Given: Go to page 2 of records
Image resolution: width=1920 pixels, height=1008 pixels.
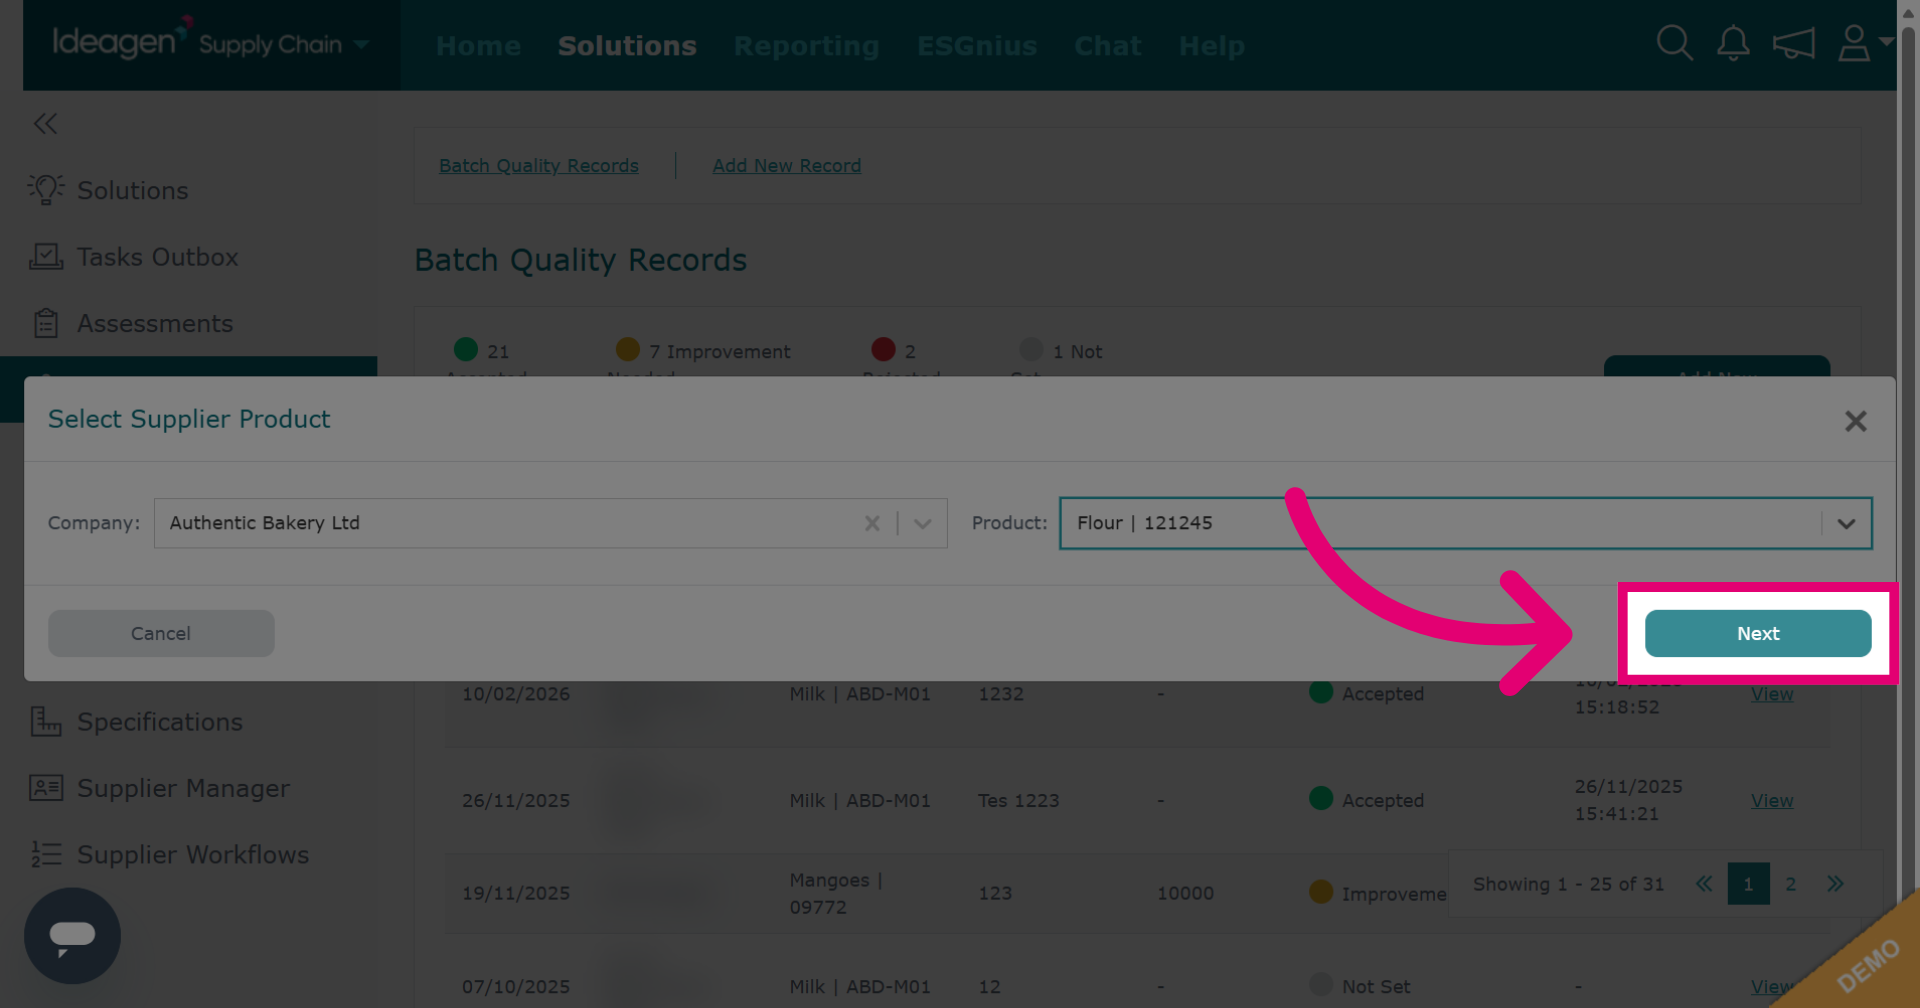Looking at the screenshot, I should click(x=1790, y=884).
